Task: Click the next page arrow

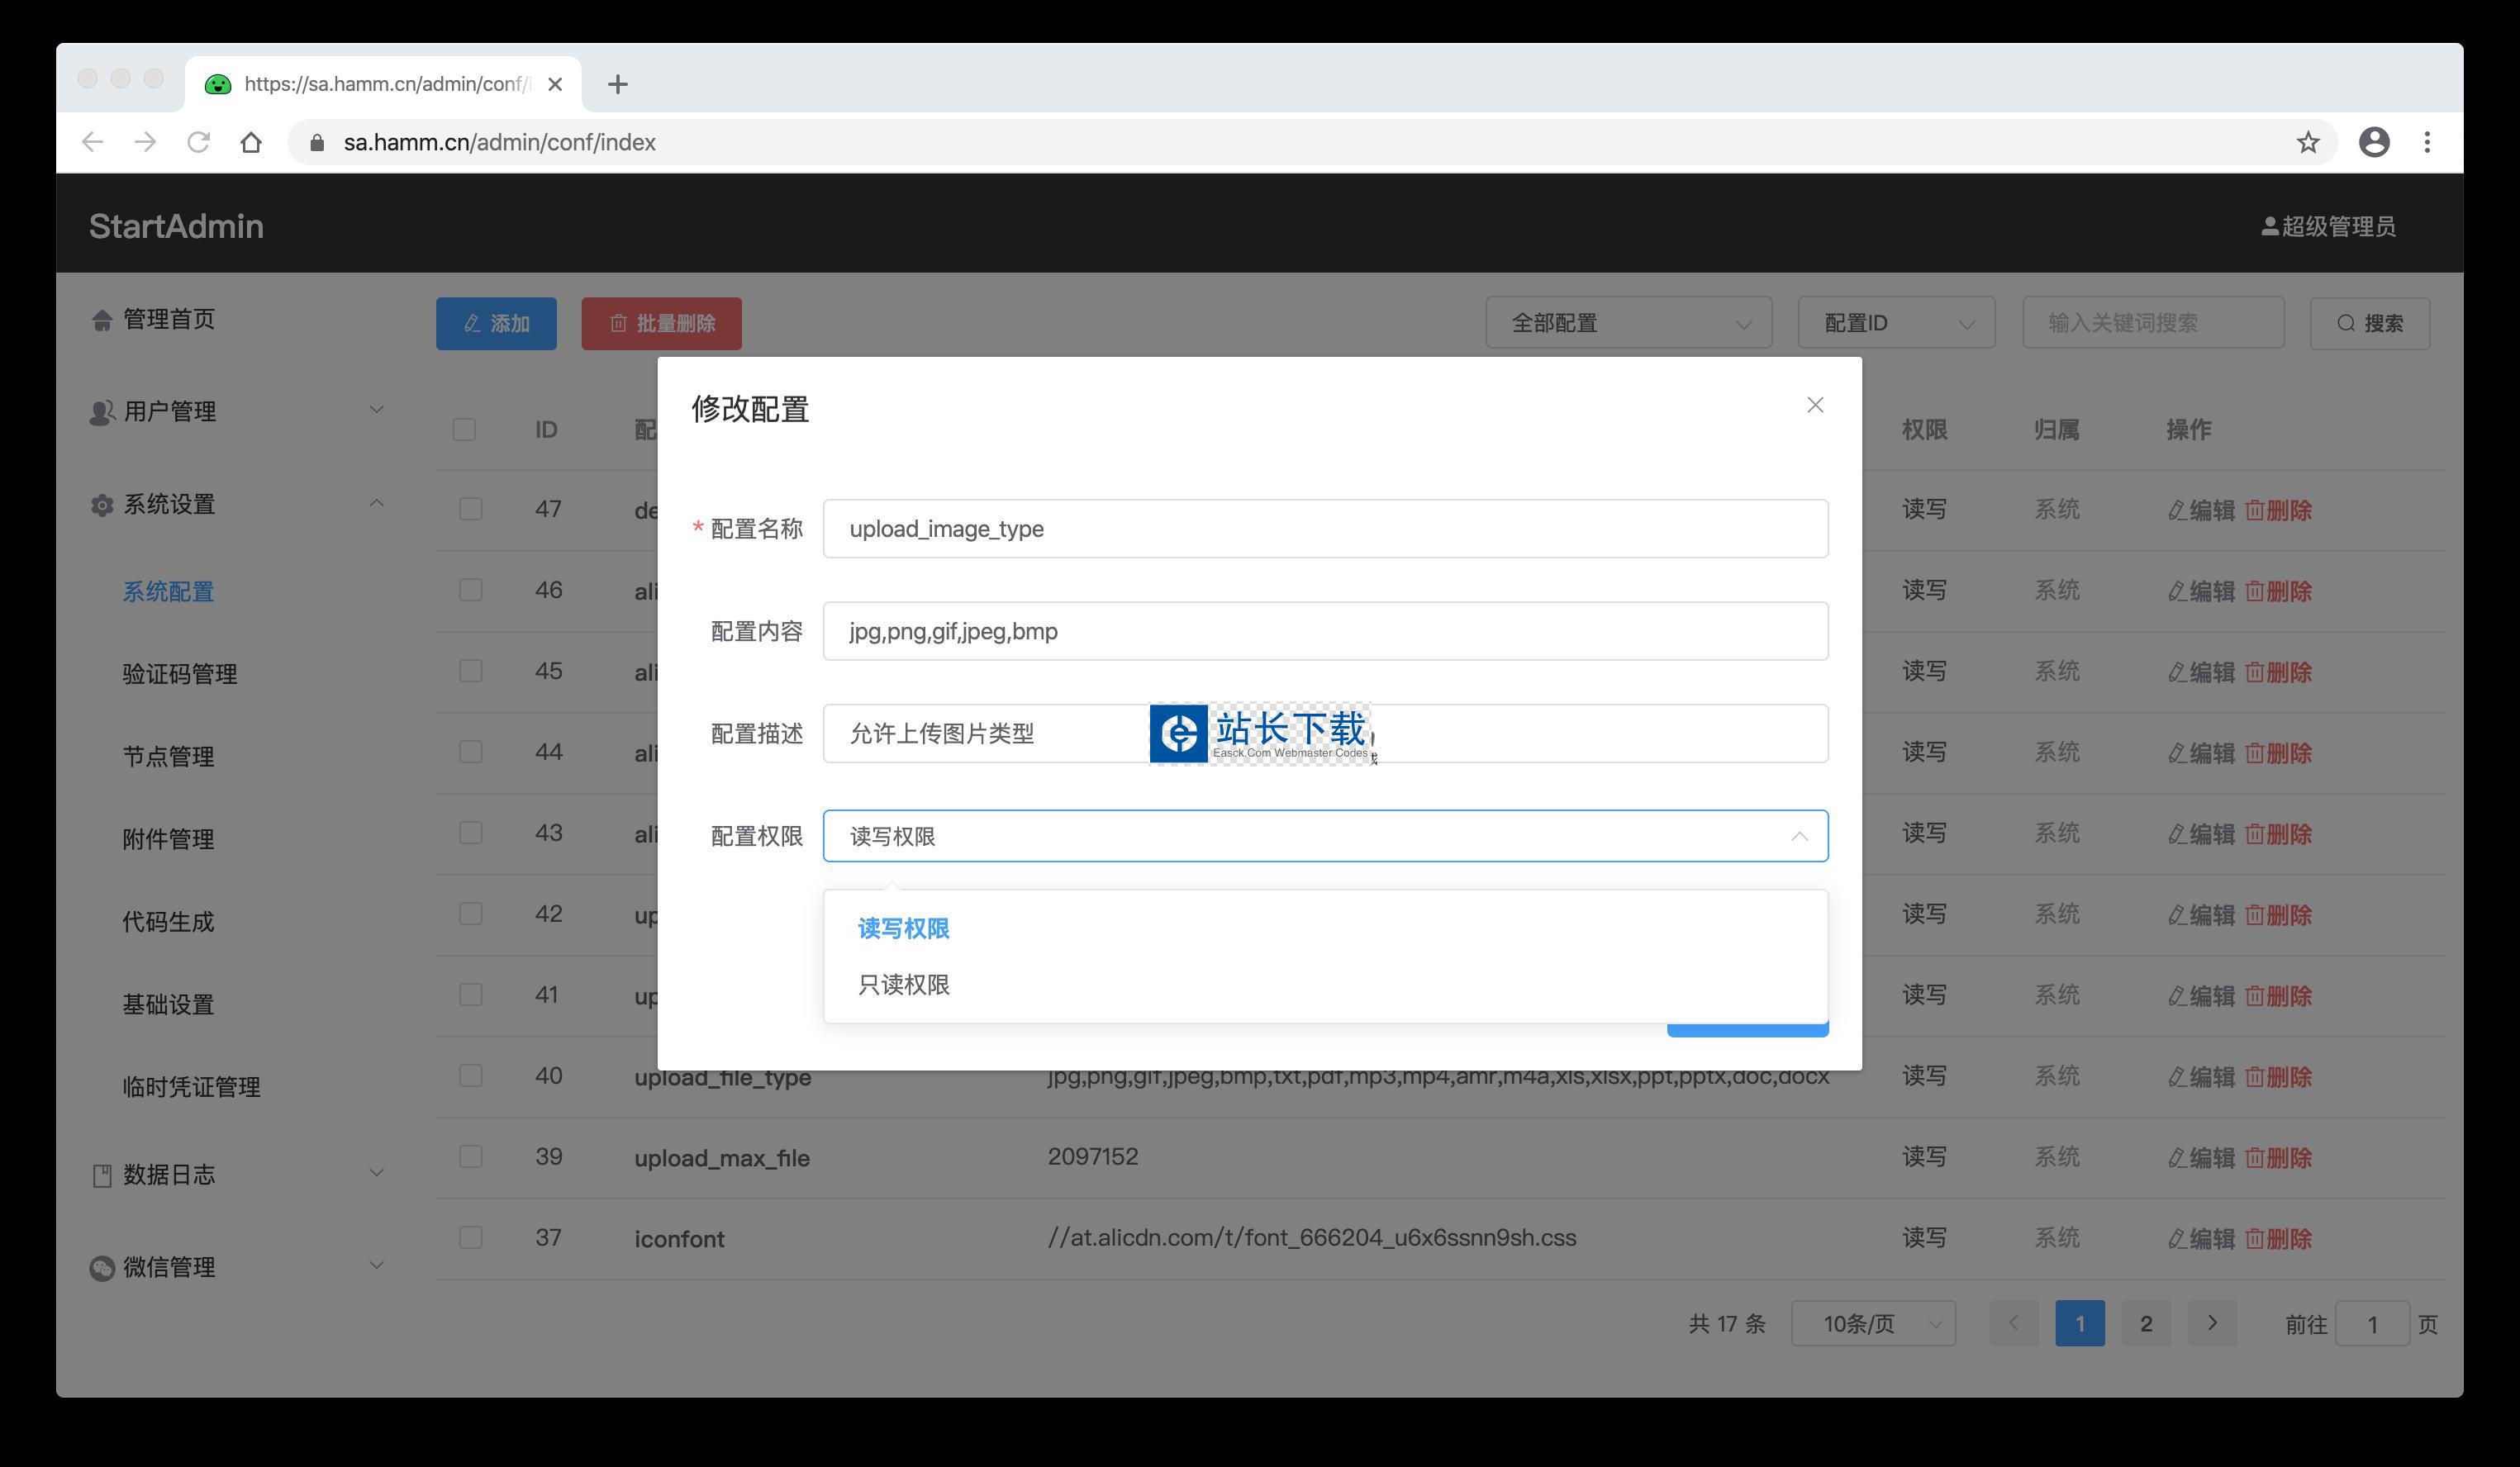Action: pos(2212,1323)
